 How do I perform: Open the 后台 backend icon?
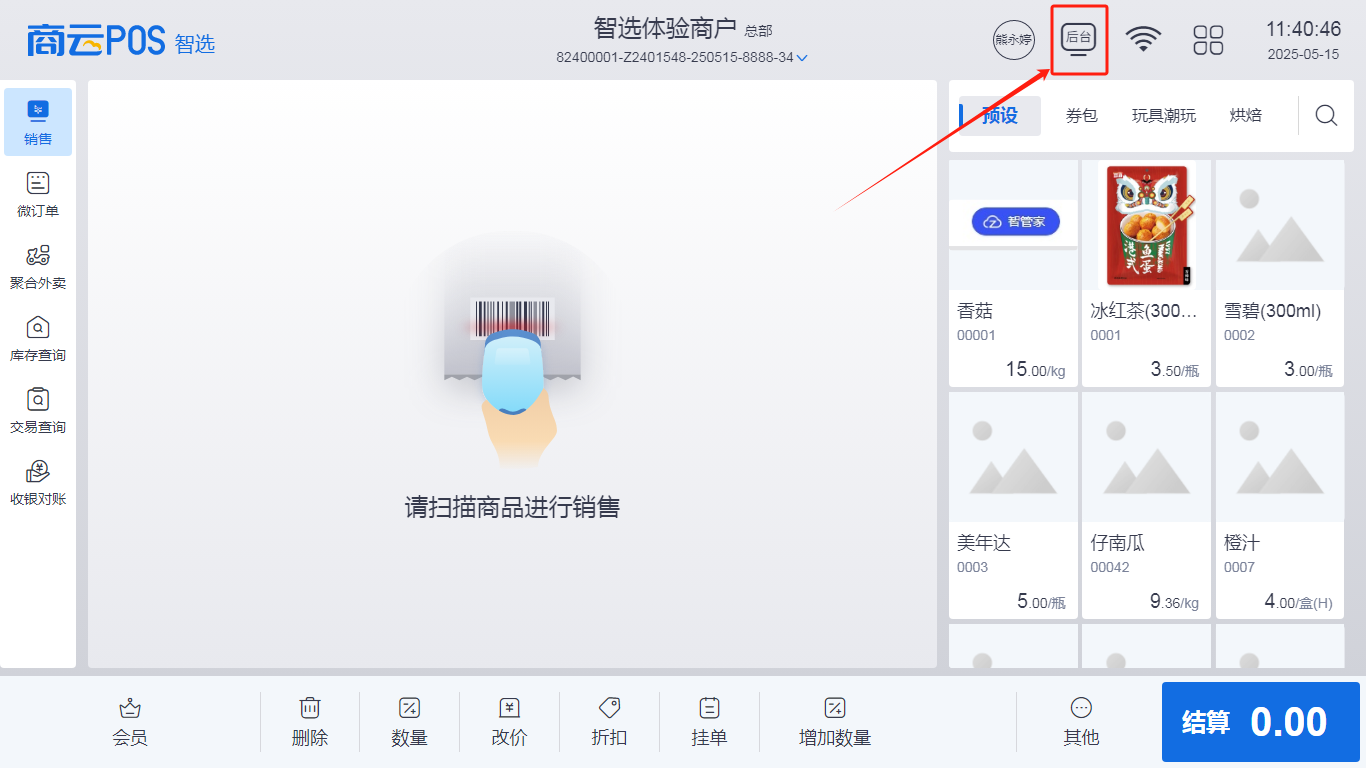[x=1078, y=40]
